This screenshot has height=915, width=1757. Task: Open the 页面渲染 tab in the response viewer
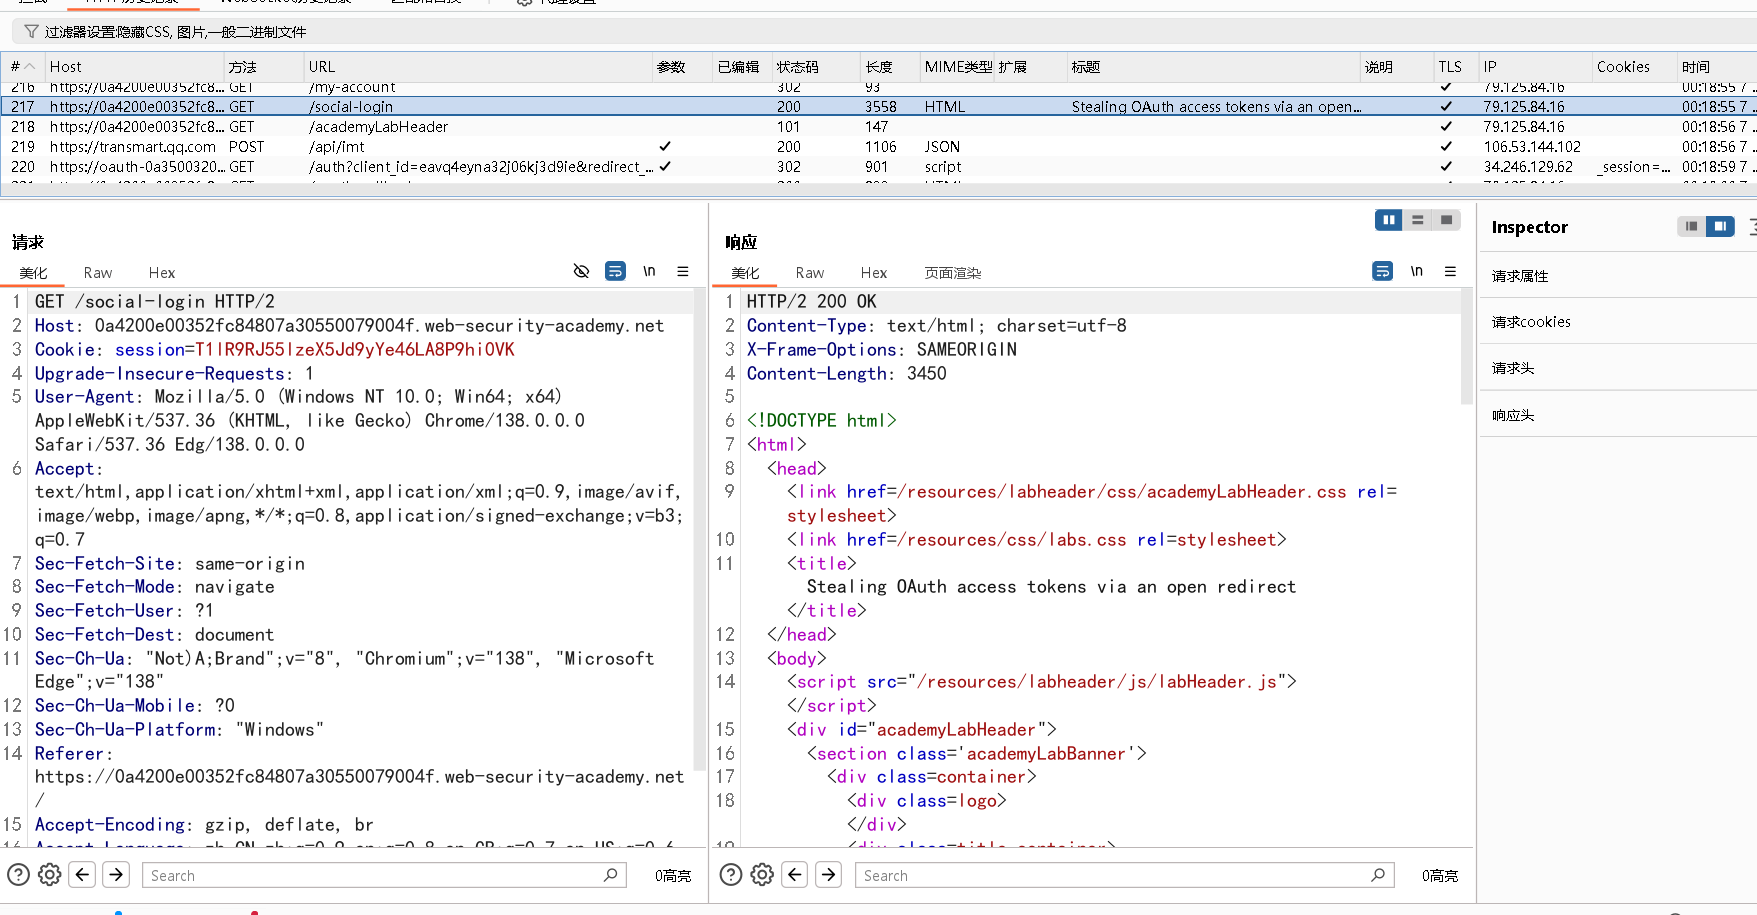coord(952,271)
